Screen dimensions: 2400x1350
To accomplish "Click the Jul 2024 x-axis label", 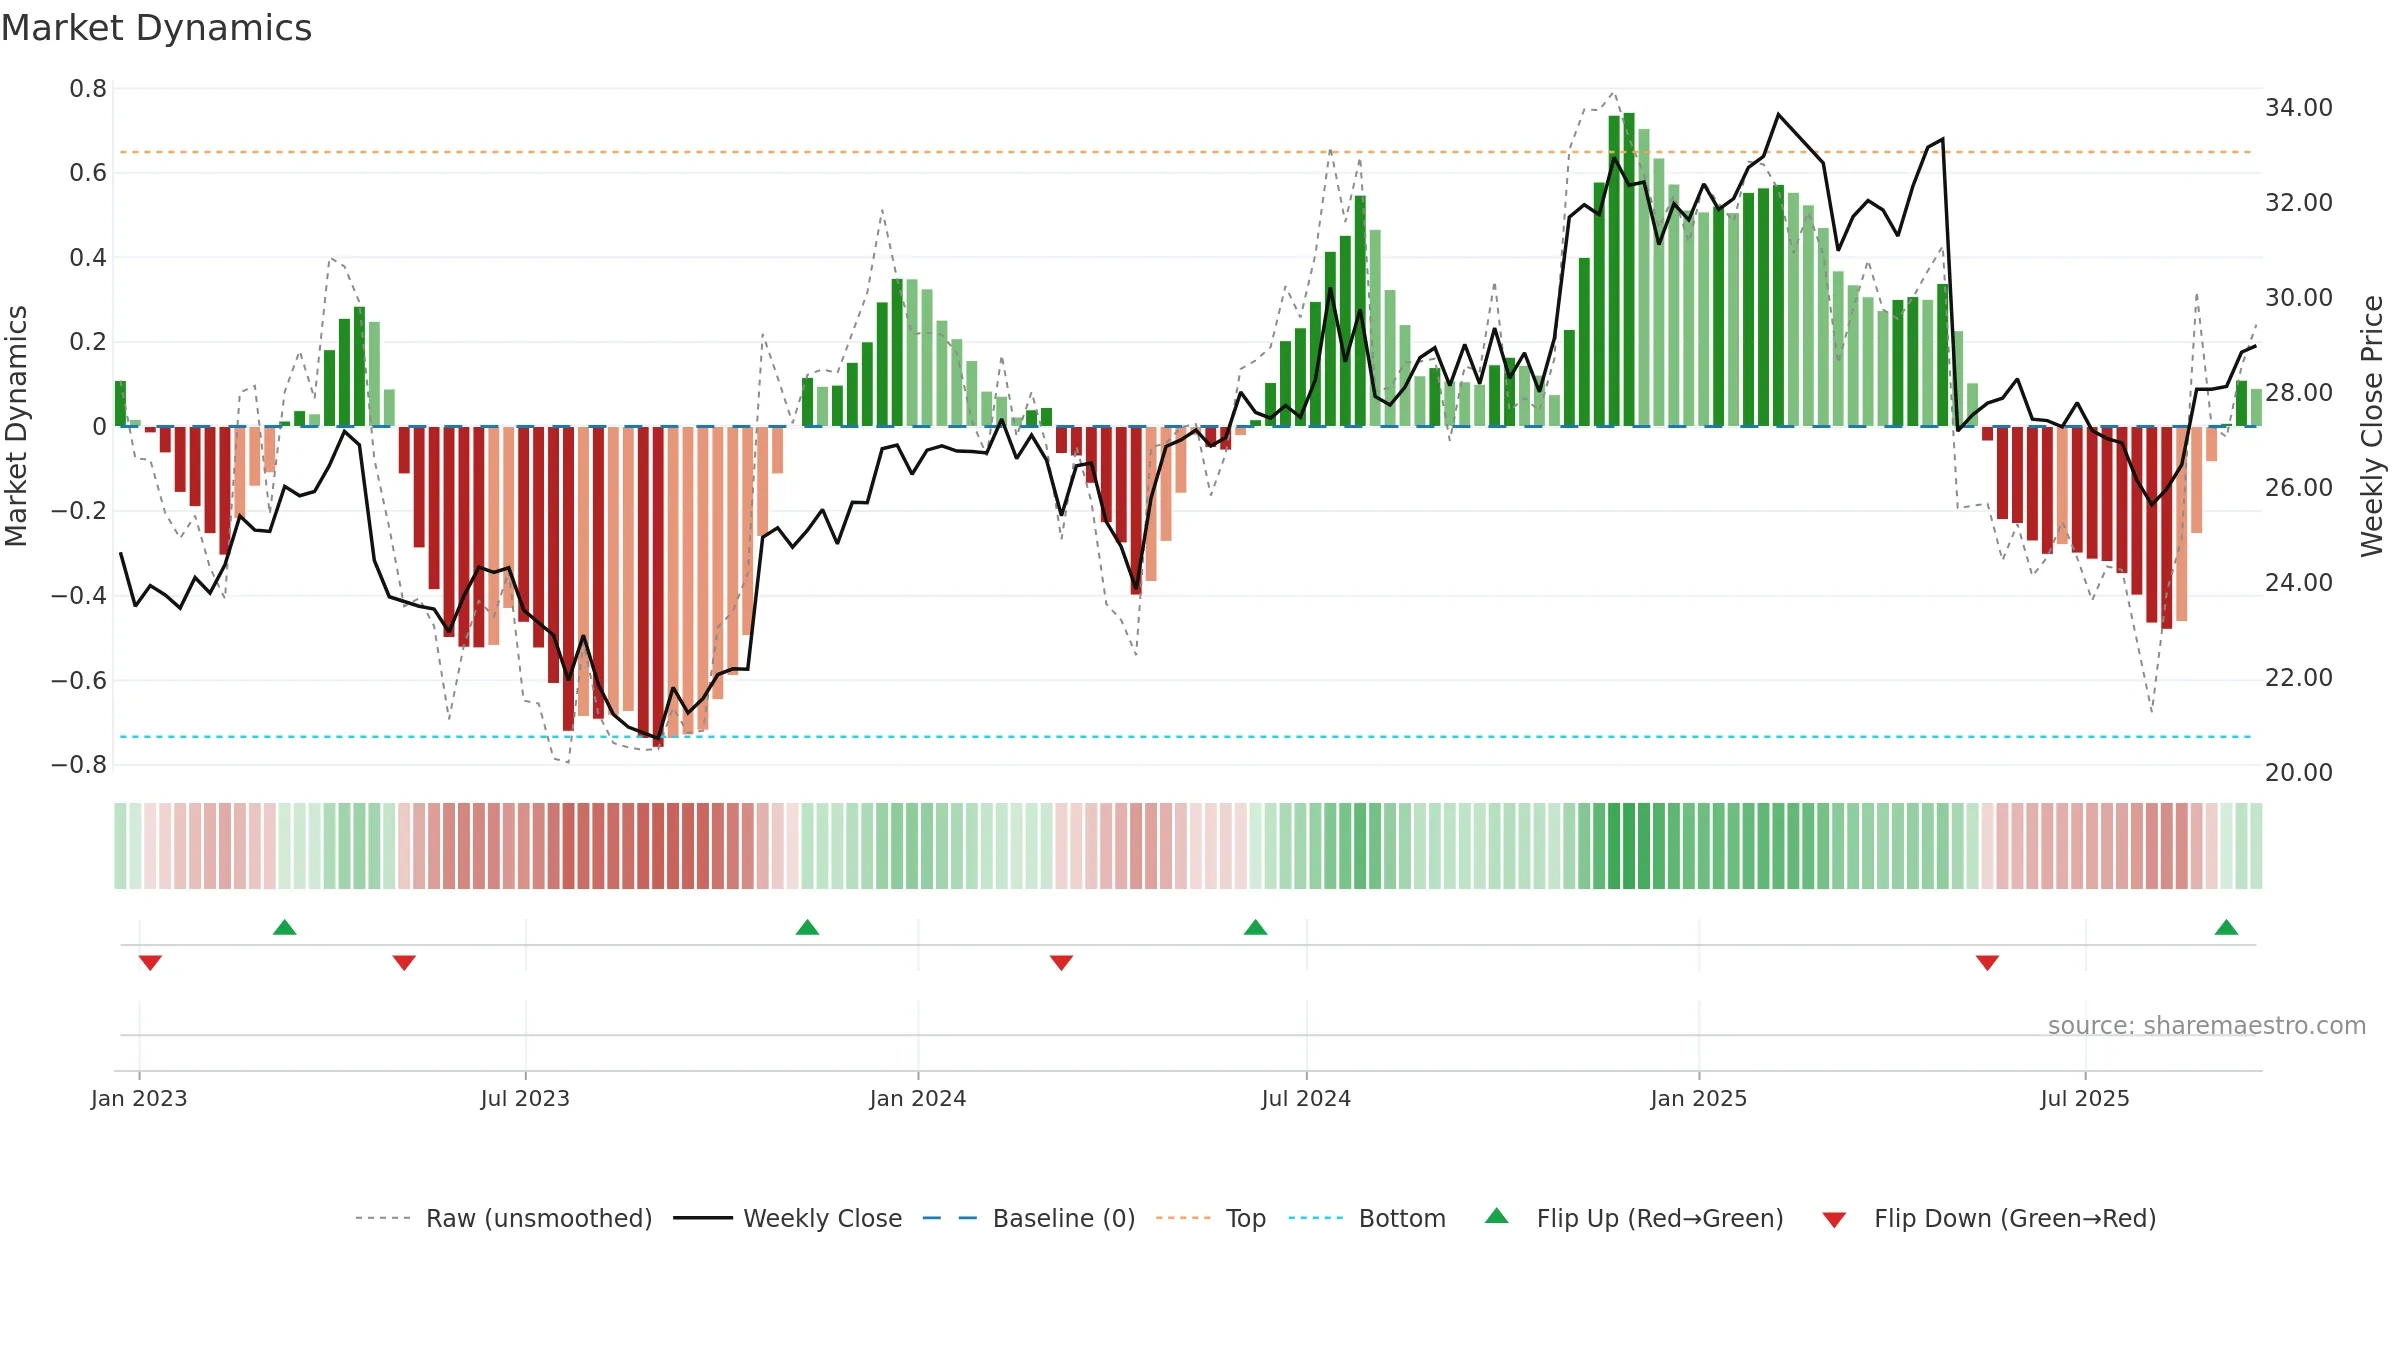I will click(1306, 1098).
